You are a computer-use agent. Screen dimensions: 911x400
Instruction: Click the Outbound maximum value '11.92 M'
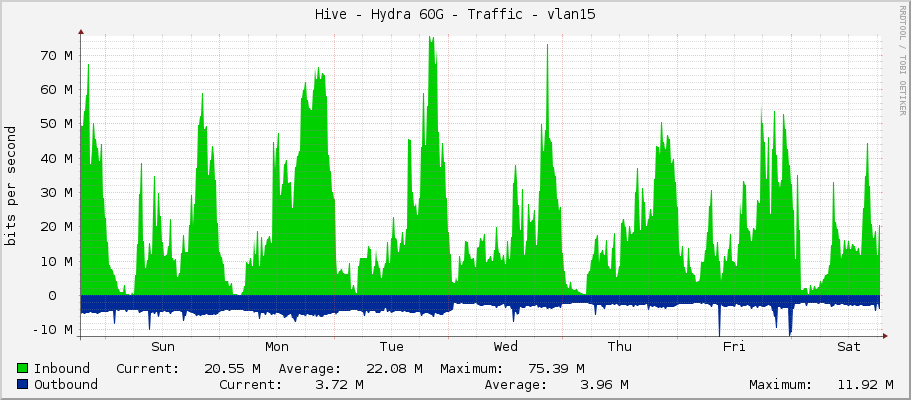866,384
